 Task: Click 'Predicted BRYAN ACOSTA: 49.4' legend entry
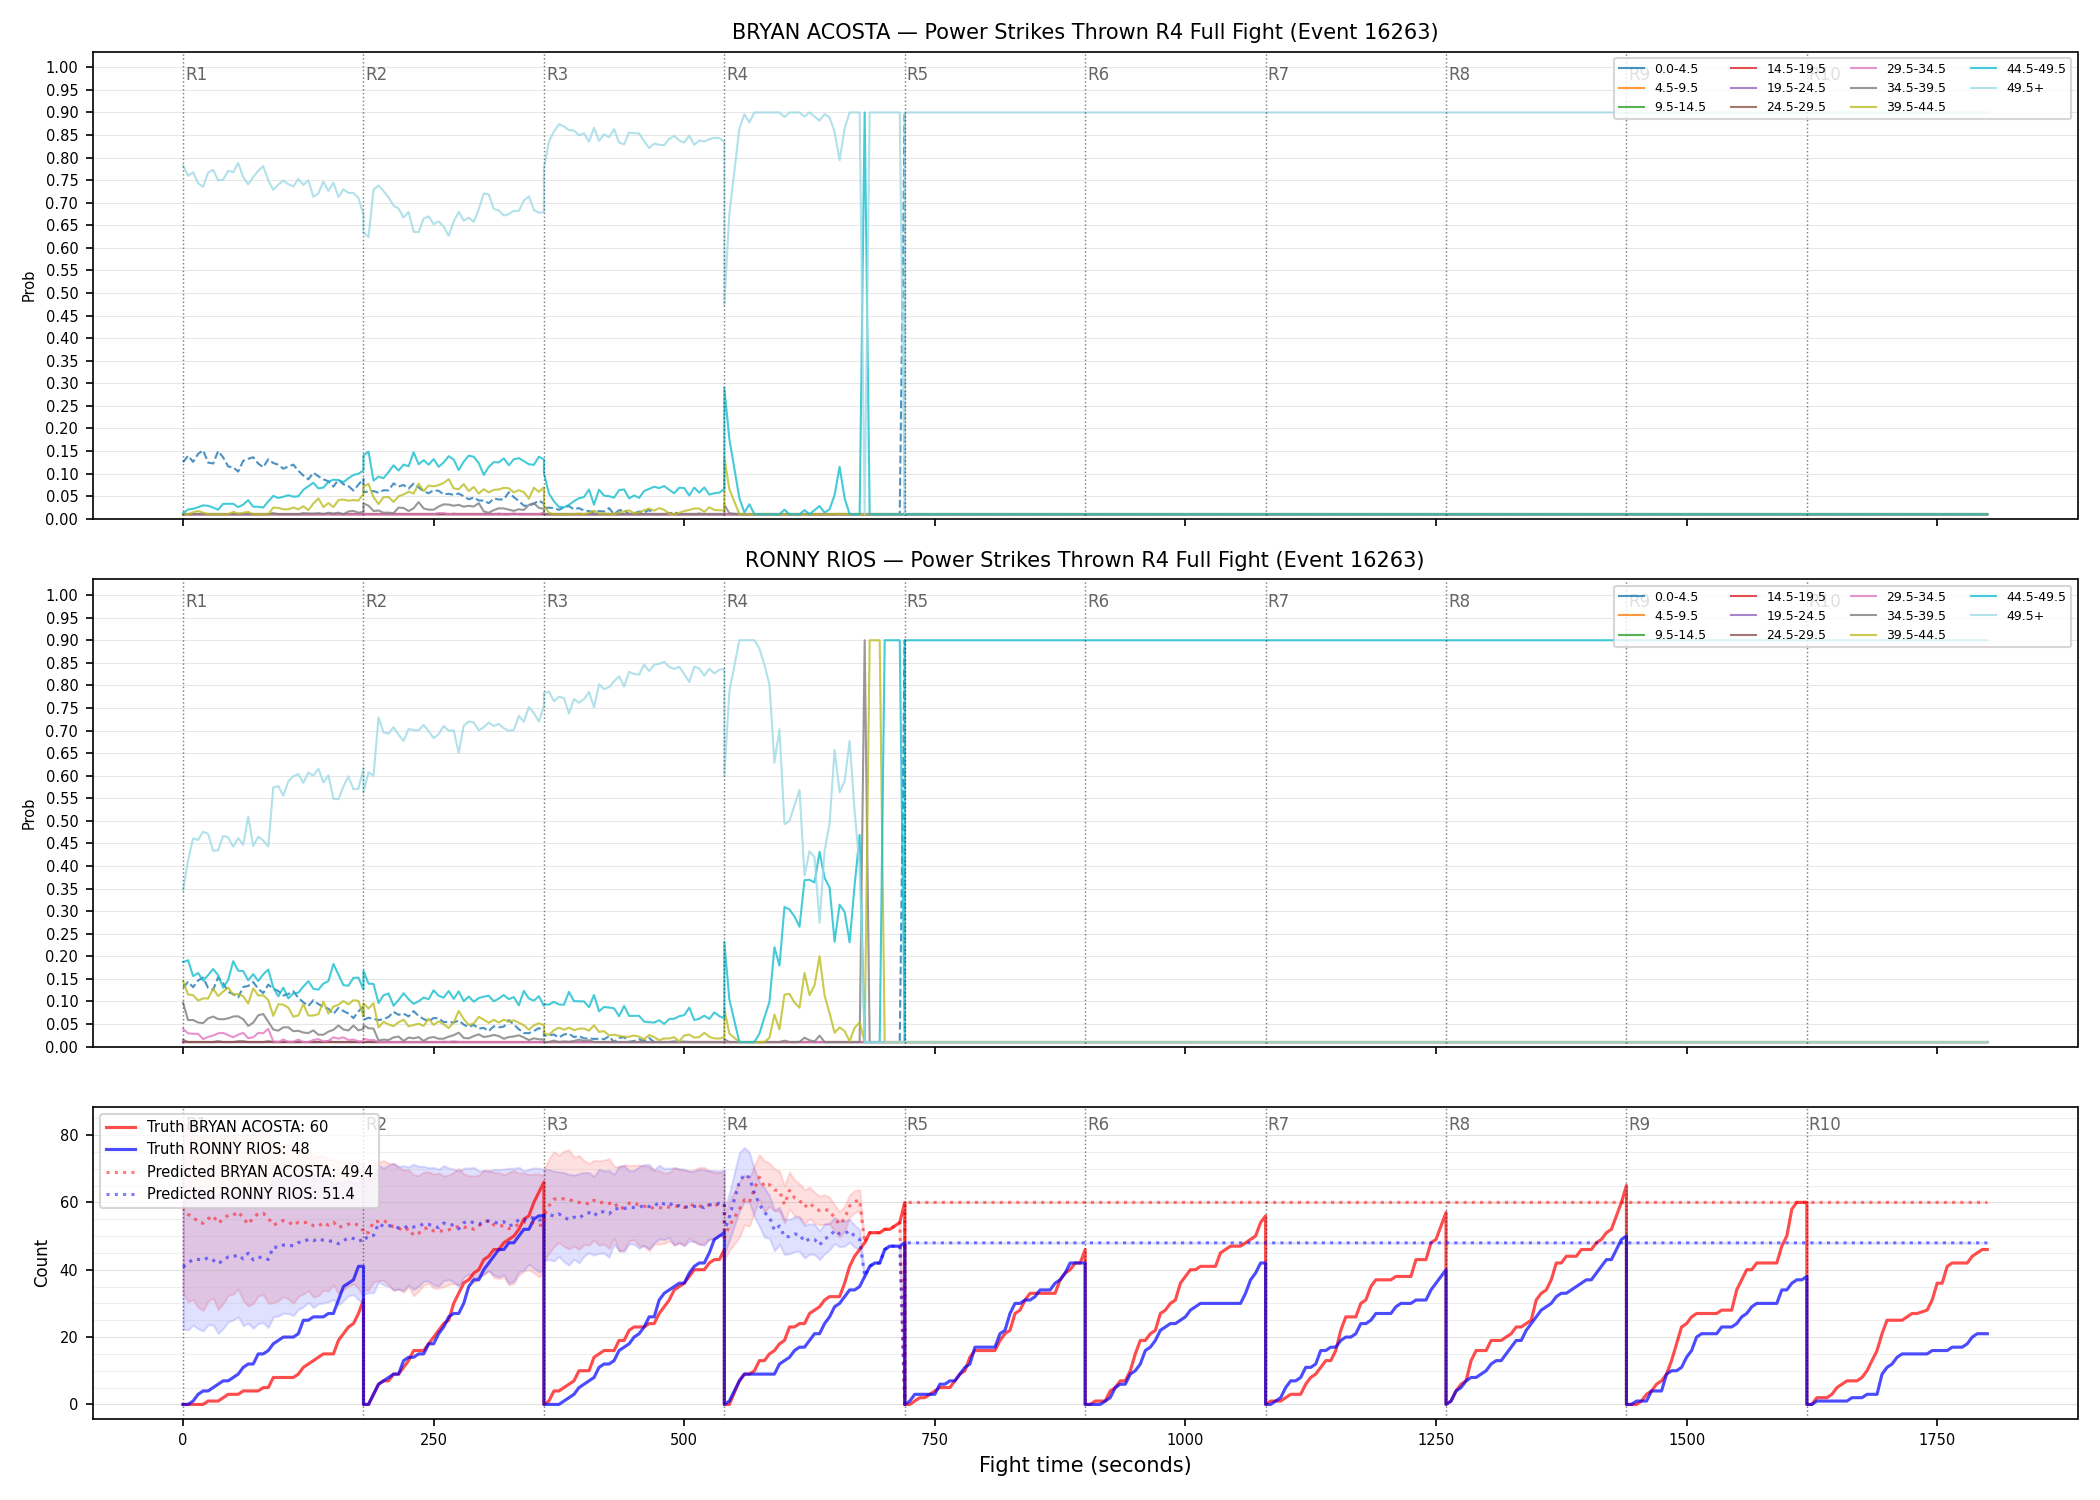239,1171
